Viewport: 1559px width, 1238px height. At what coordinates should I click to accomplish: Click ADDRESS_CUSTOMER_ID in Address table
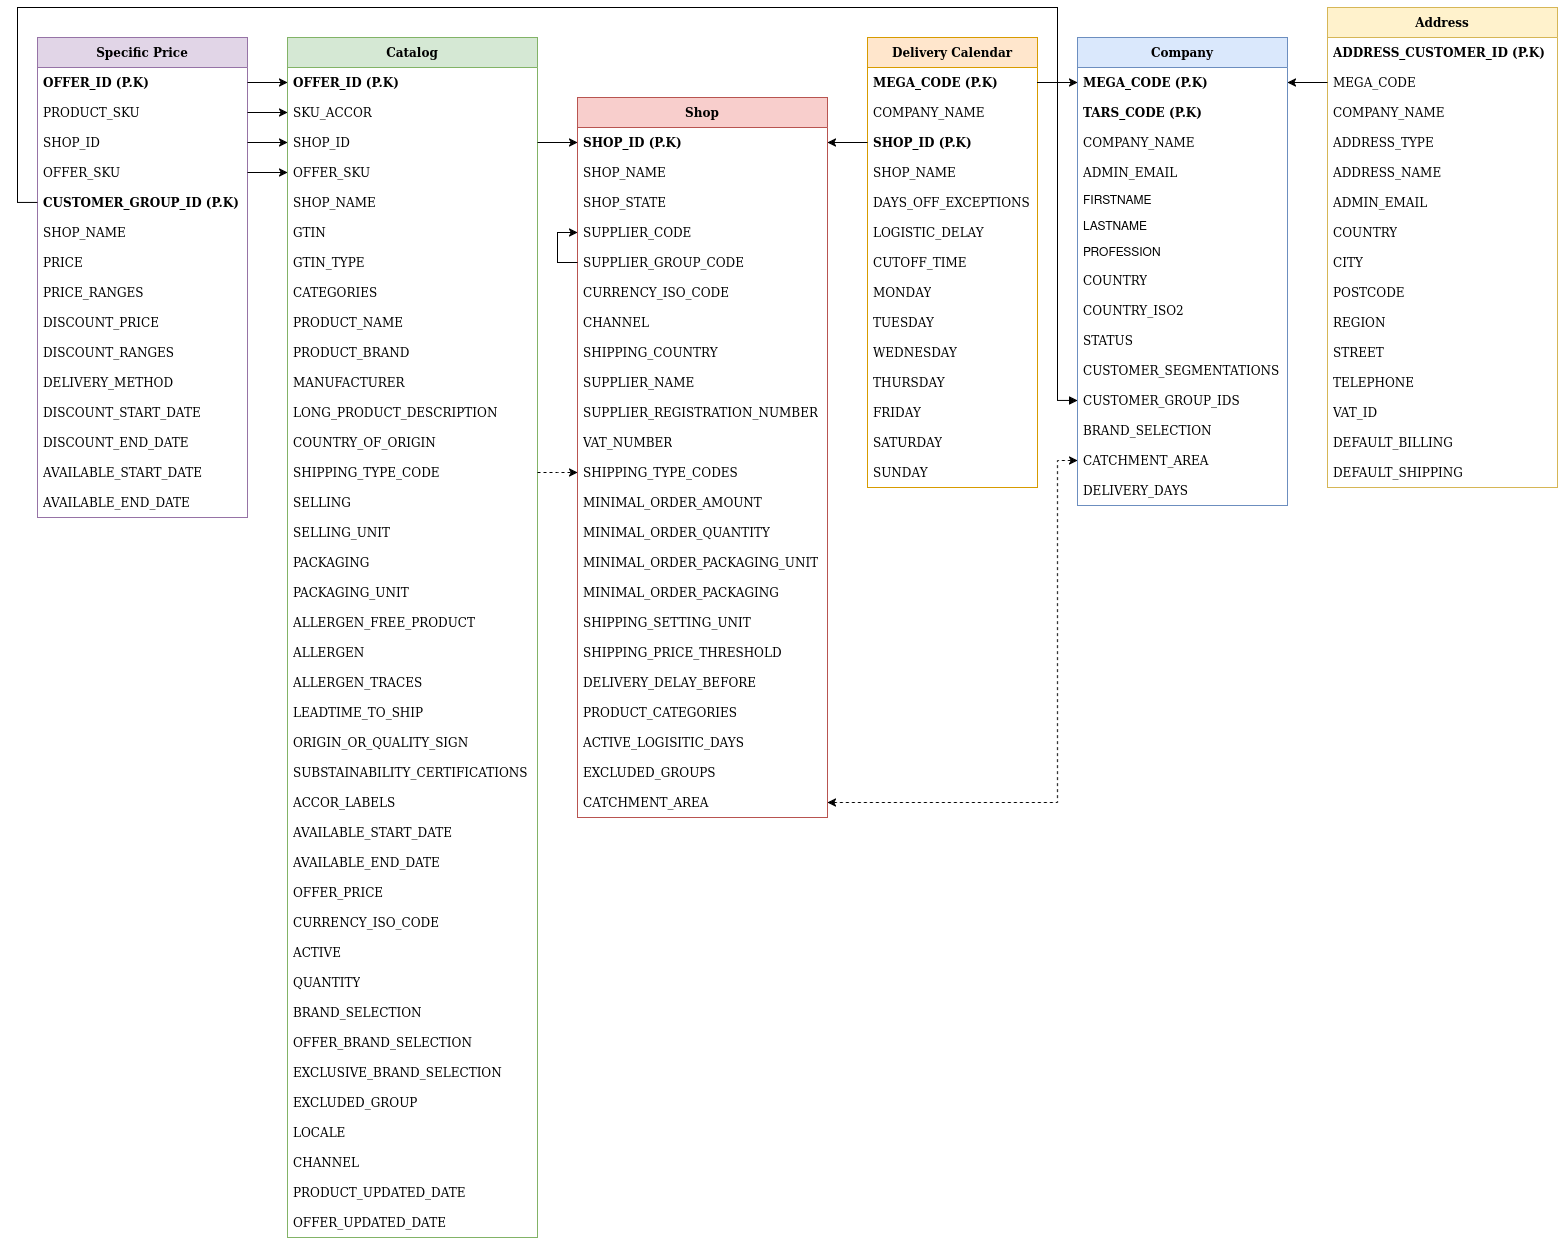coord(1439,52)
